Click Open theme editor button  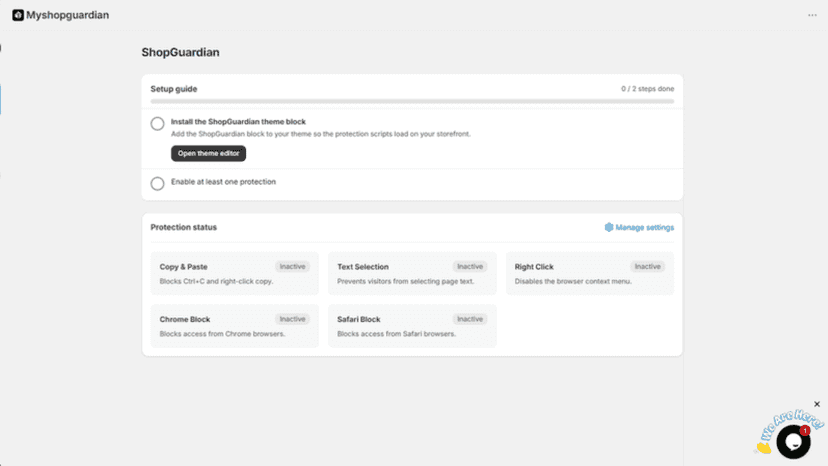(209, 153)
